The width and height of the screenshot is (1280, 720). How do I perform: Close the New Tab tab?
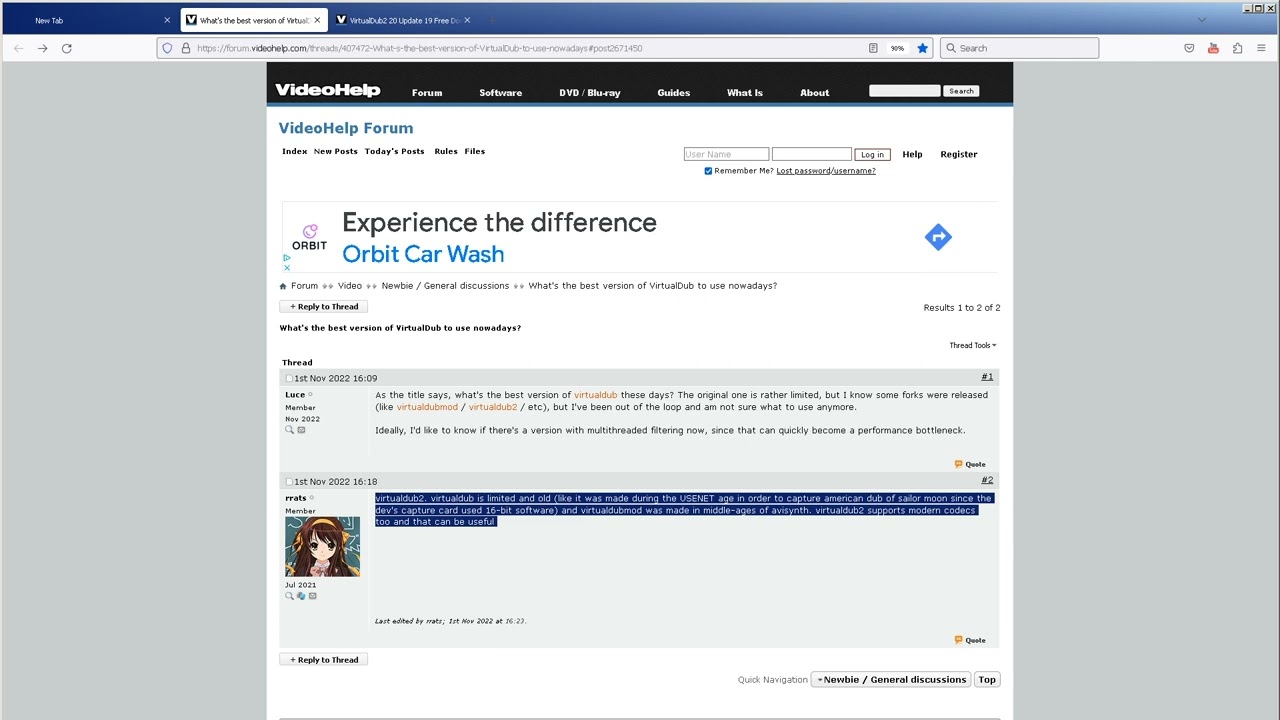point(167,20)
